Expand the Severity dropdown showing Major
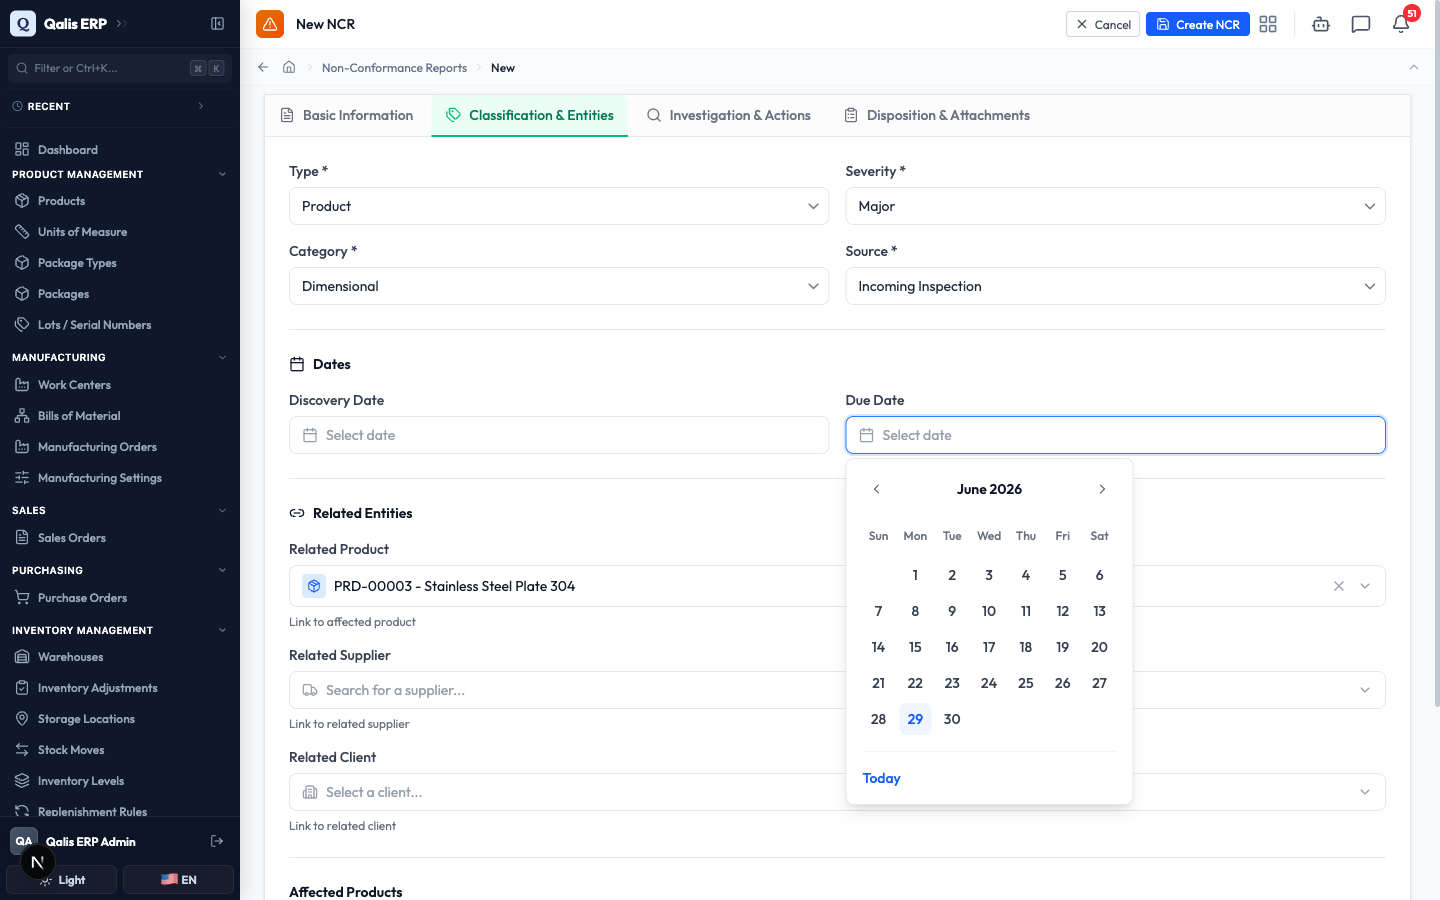 point(1115,206)
